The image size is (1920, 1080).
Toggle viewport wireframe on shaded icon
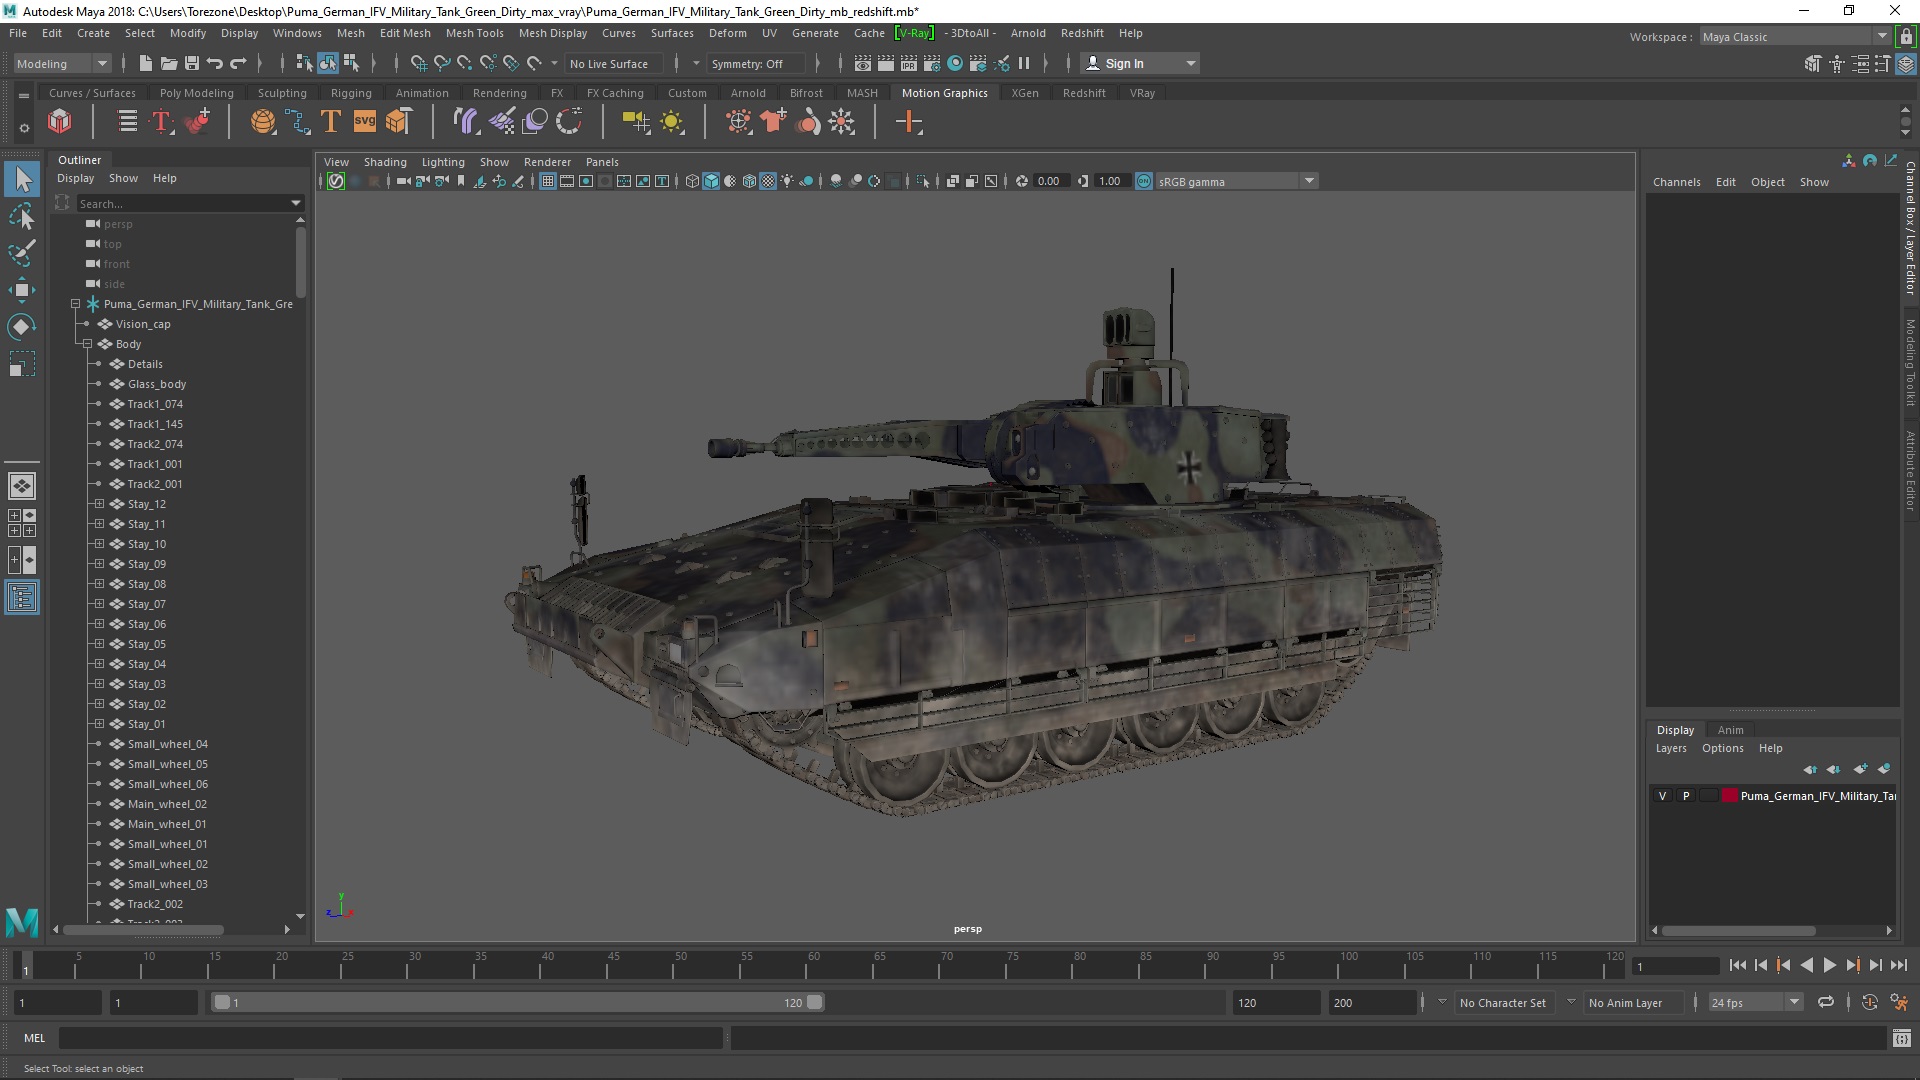749,181
